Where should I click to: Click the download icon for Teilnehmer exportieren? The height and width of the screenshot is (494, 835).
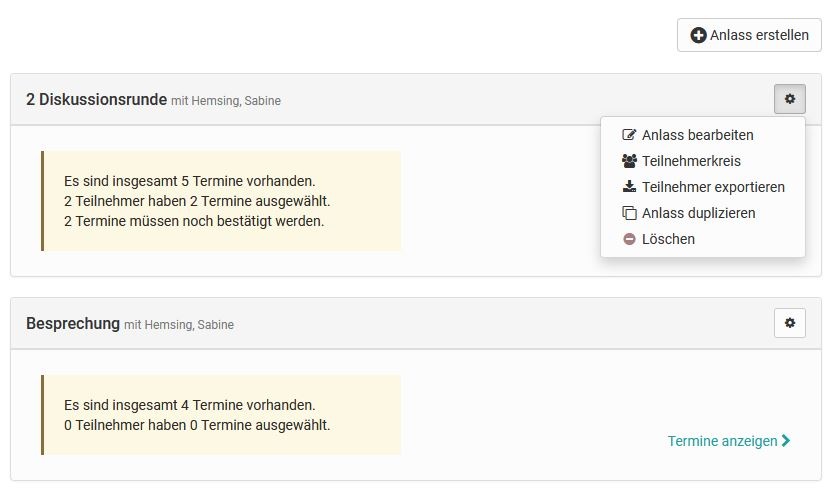[629, 187]
